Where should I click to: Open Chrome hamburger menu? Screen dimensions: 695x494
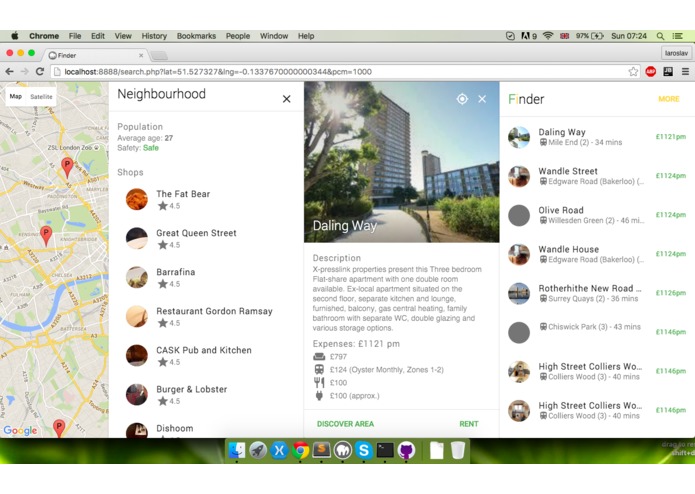(685, 71)
